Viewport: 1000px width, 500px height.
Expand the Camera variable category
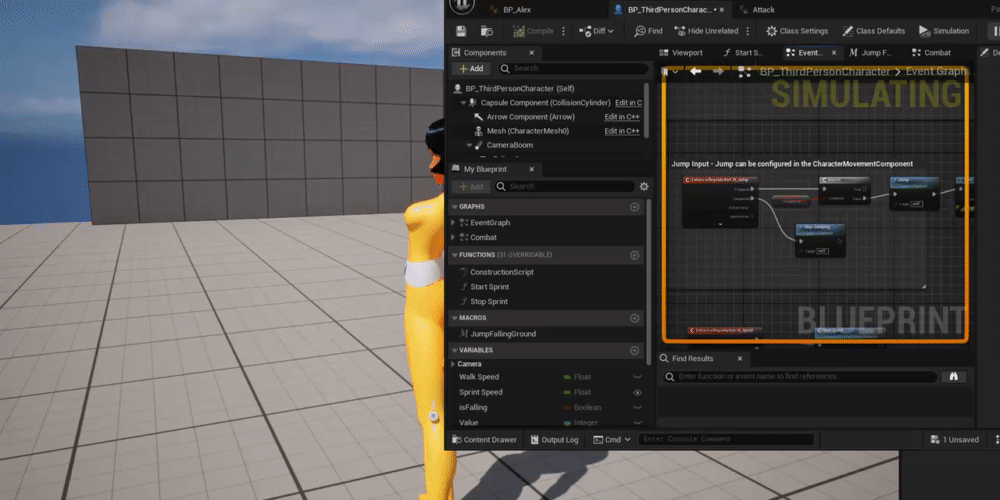click(x=453, y=364)
